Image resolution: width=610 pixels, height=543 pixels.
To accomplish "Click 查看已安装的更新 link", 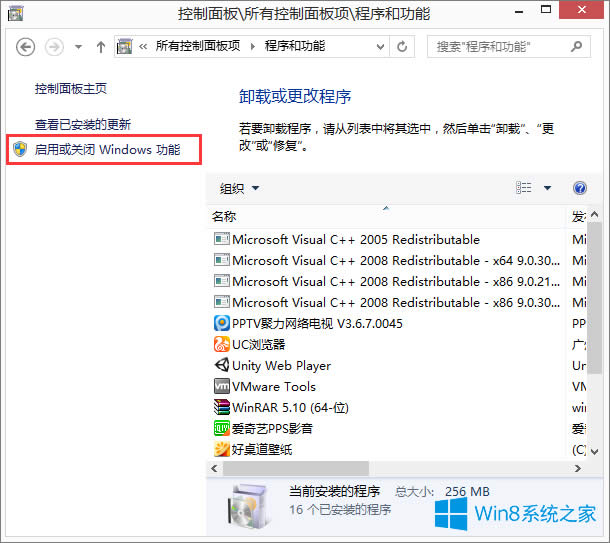I will pos(83,125).
